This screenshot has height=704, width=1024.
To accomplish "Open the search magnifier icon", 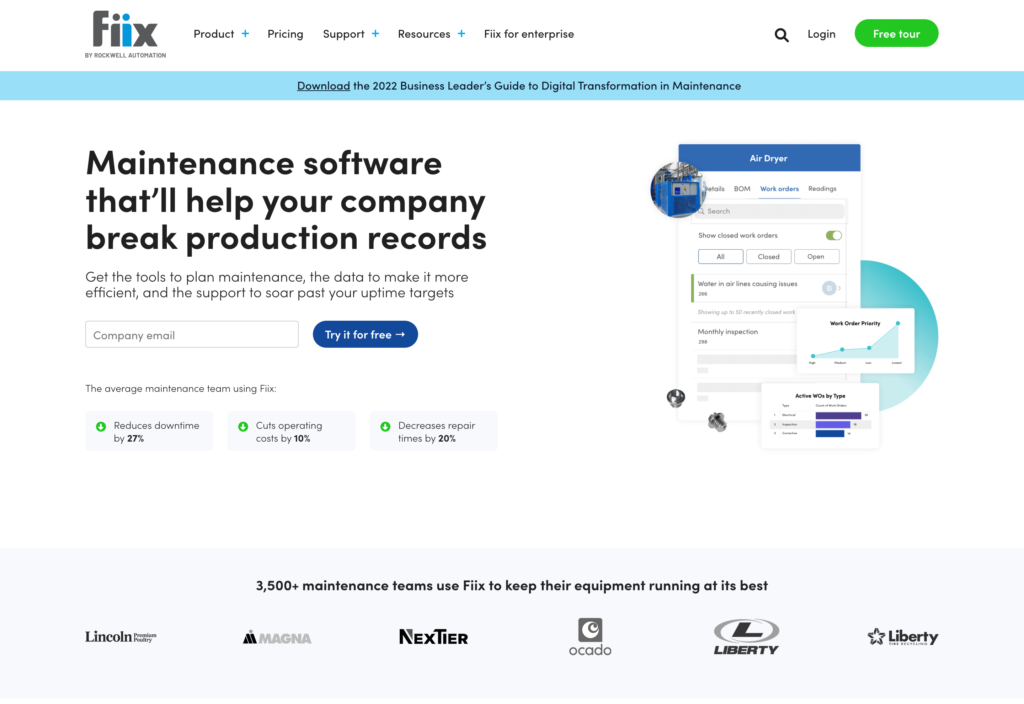I will [781, 35].
